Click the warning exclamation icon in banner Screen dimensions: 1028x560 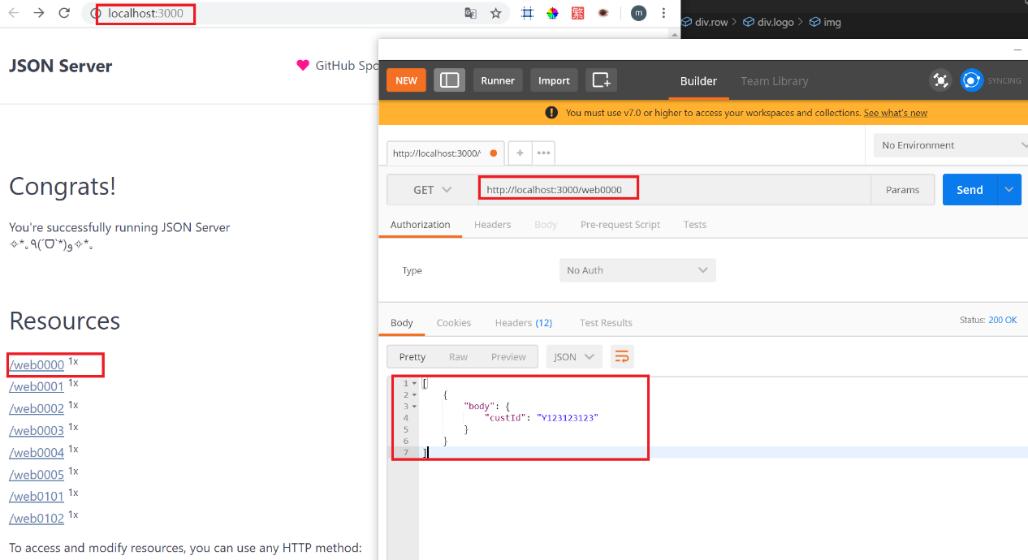coord(551,113)
